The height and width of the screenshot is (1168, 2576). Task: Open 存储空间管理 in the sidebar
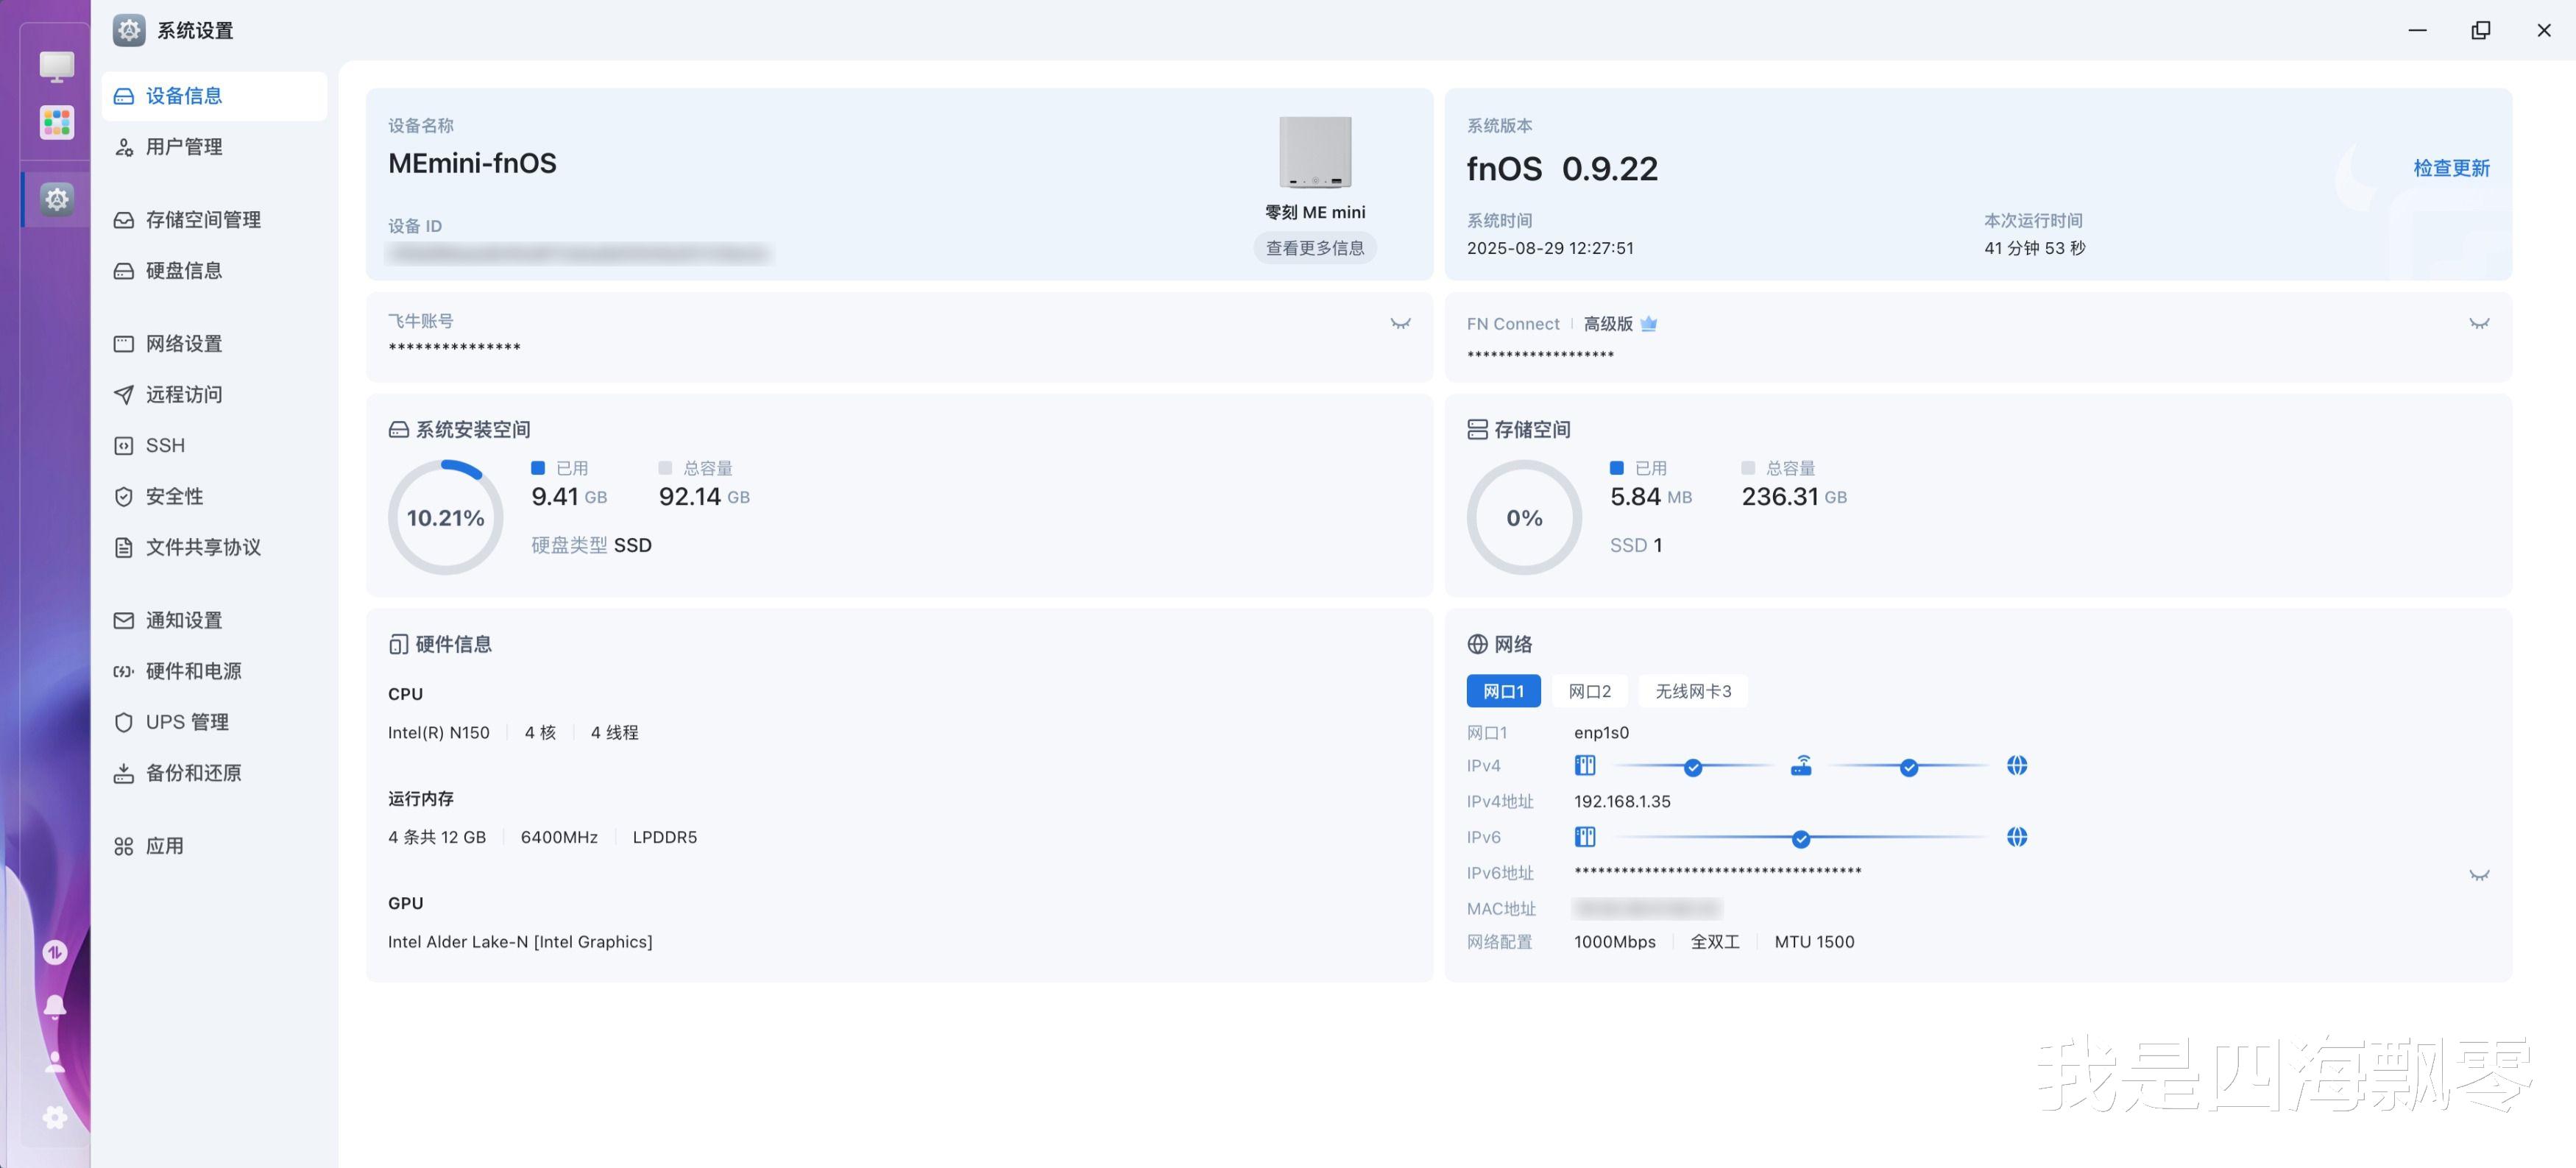[203, 220]
